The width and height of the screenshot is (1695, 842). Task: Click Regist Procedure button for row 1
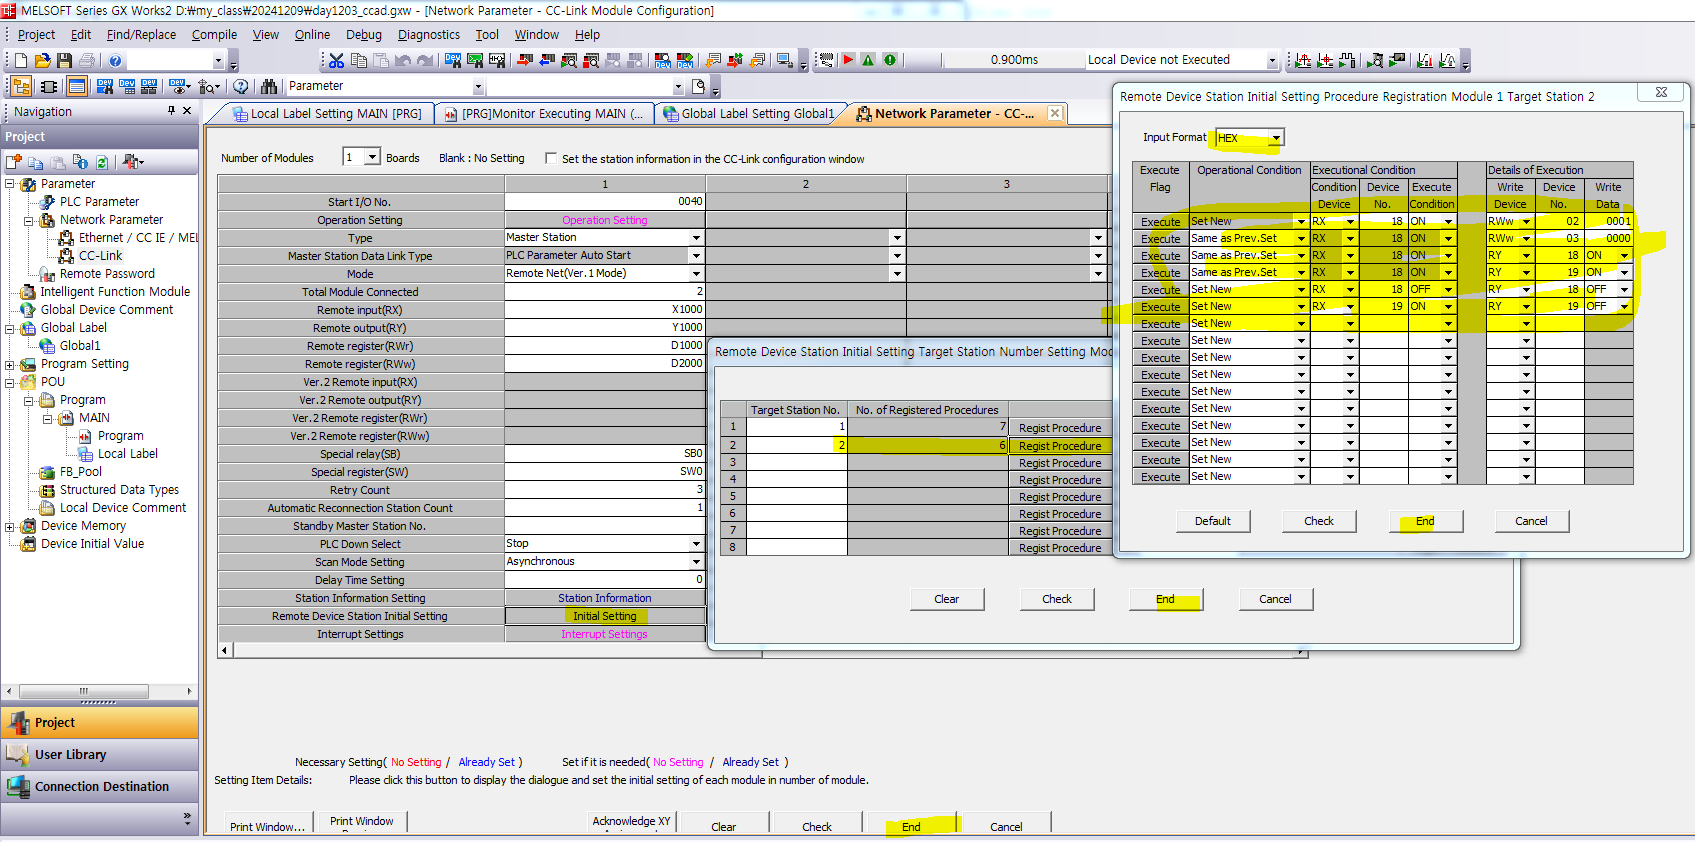1060,428
